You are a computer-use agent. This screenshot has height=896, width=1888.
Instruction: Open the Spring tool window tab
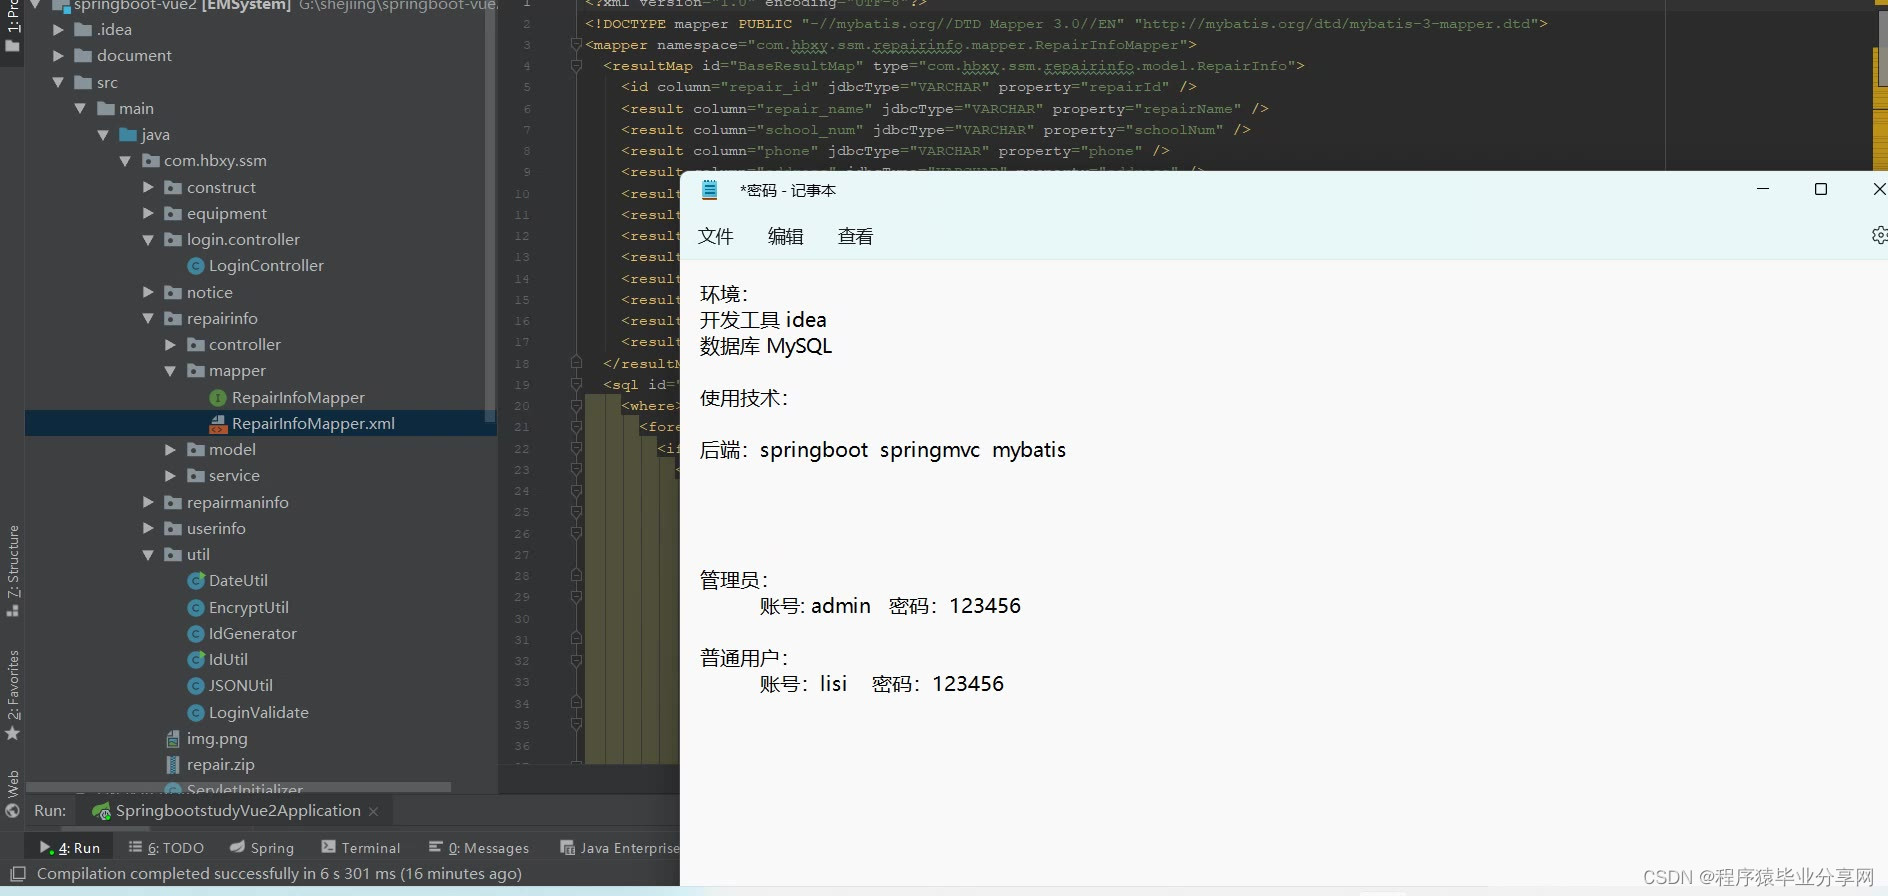click(x=262, y=848)
